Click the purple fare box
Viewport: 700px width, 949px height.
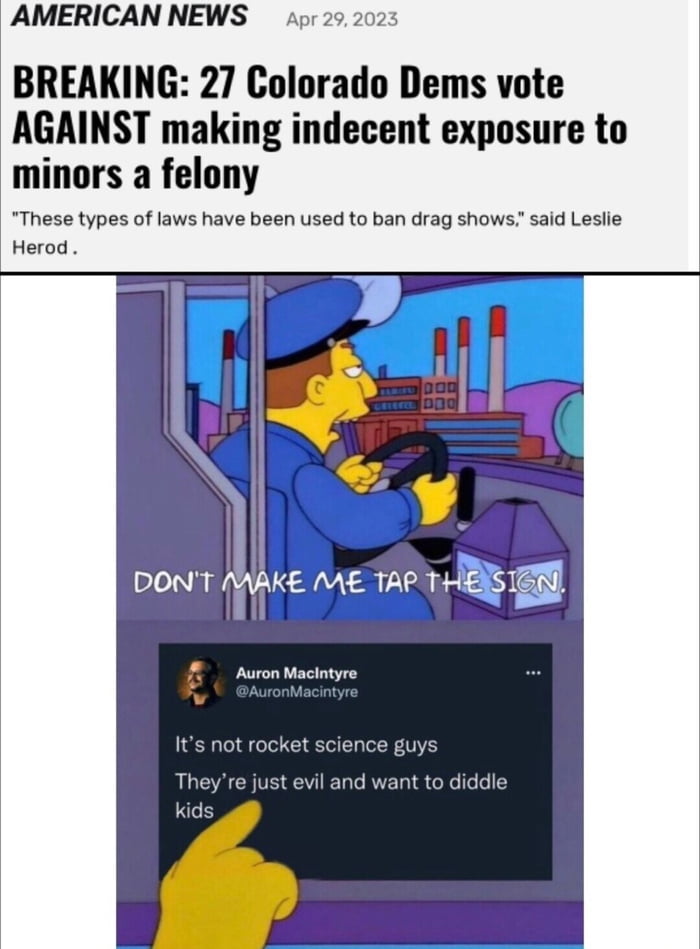pyautogui.click(x=509, y=556)
